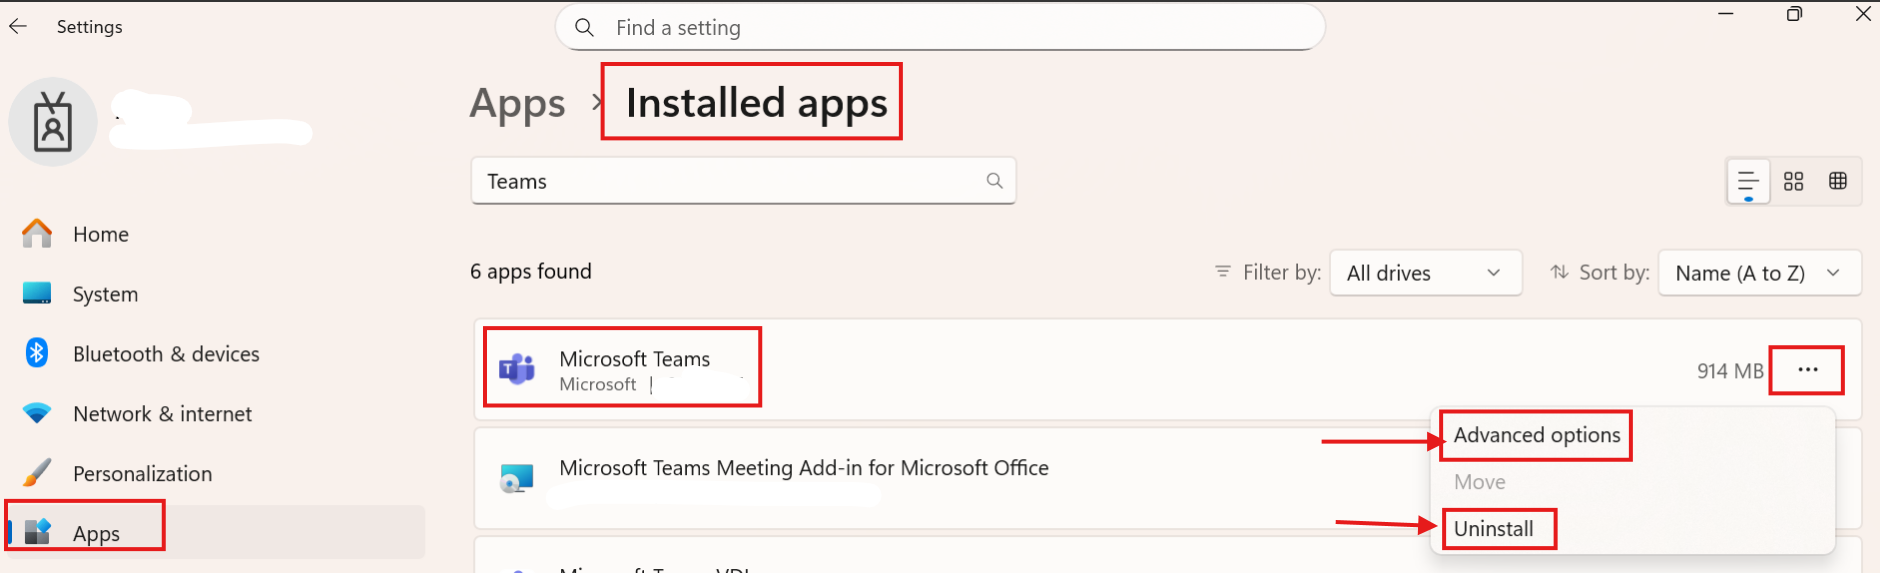
Task: Click the Microsoft Teams app icon
Action: pos(517,369)
